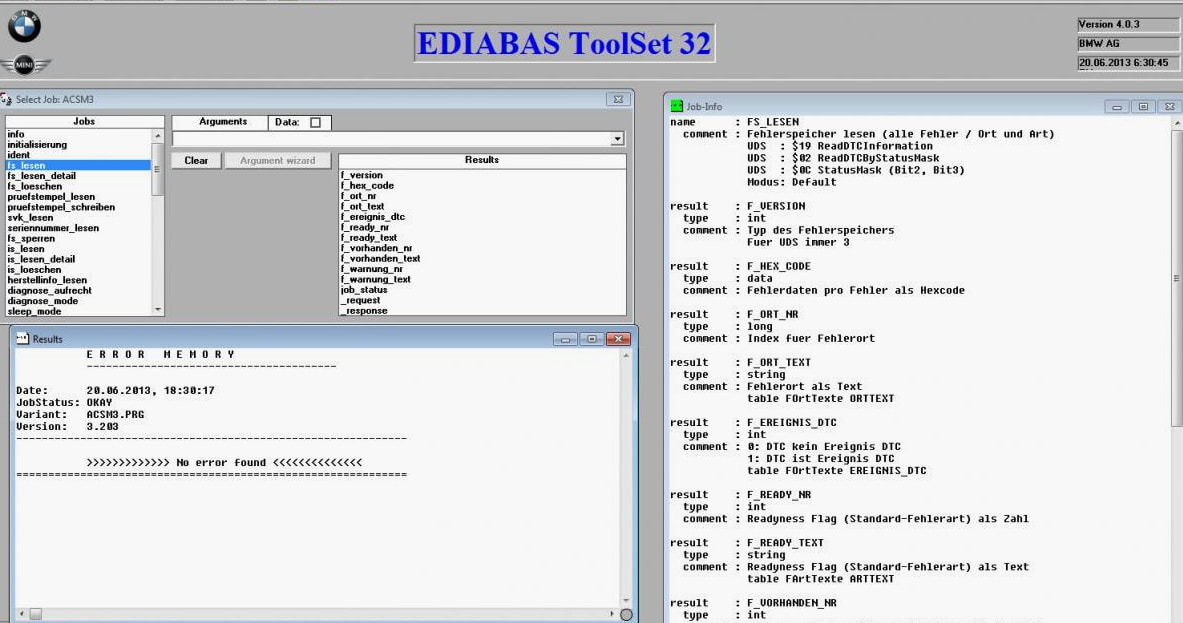
Task: Select the fs_lesen job
Action: (x=78, y=165)
